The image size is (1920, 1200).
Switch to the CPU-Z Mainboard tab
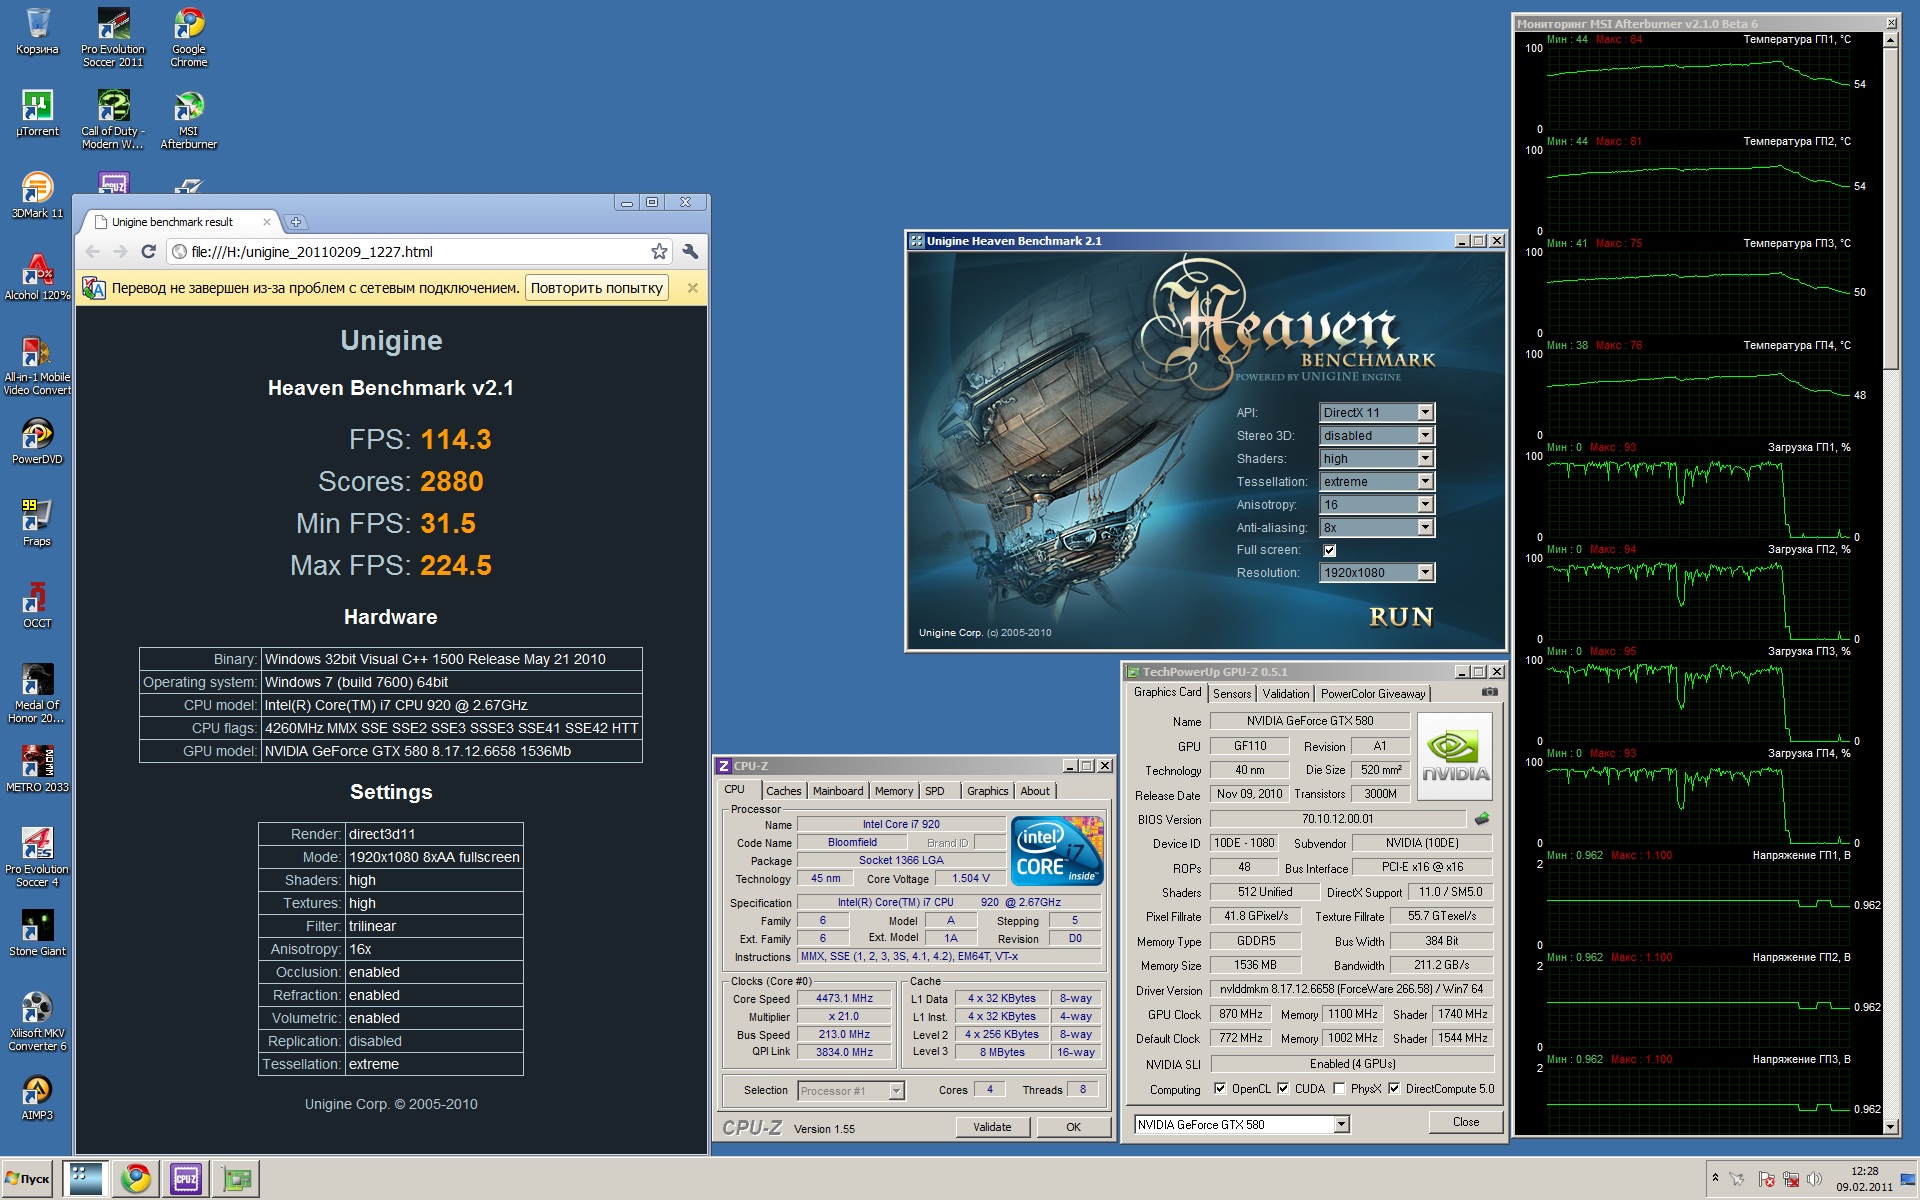(838, 791)
